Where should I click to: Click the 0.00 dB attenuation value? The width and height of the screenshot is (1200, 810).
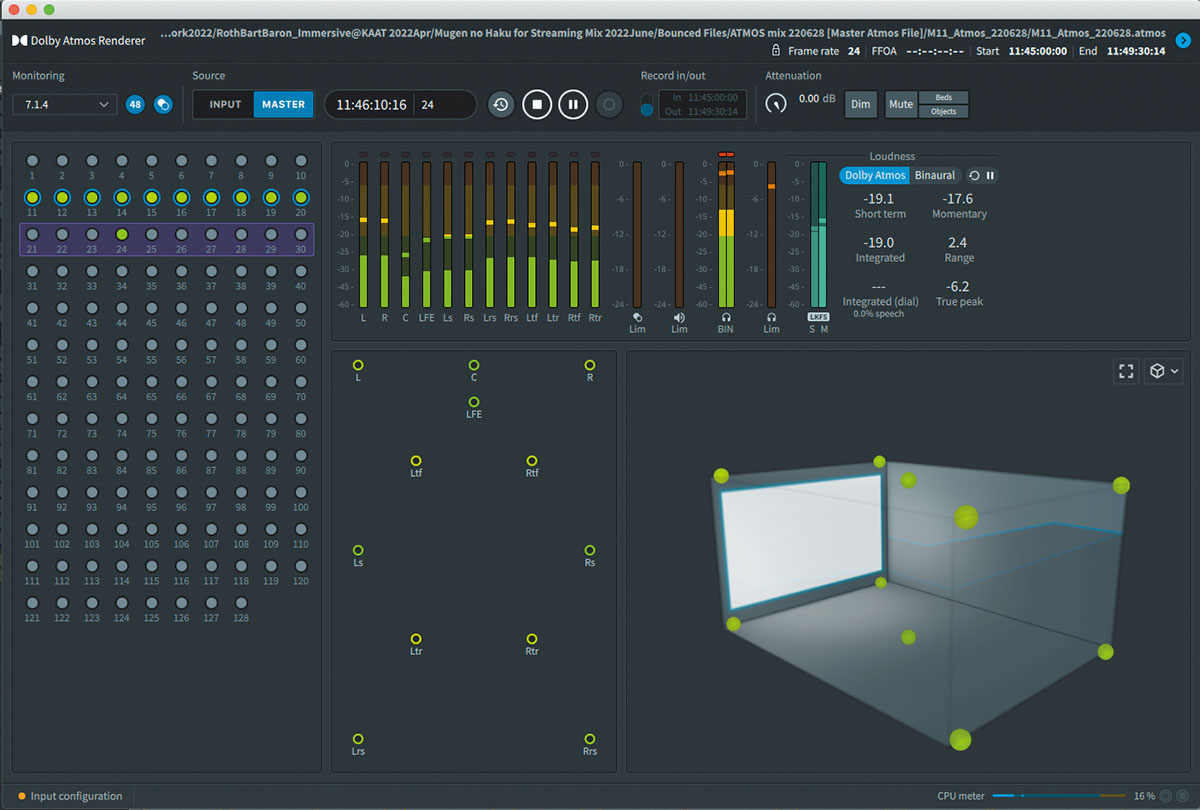(x=817, y=99)
